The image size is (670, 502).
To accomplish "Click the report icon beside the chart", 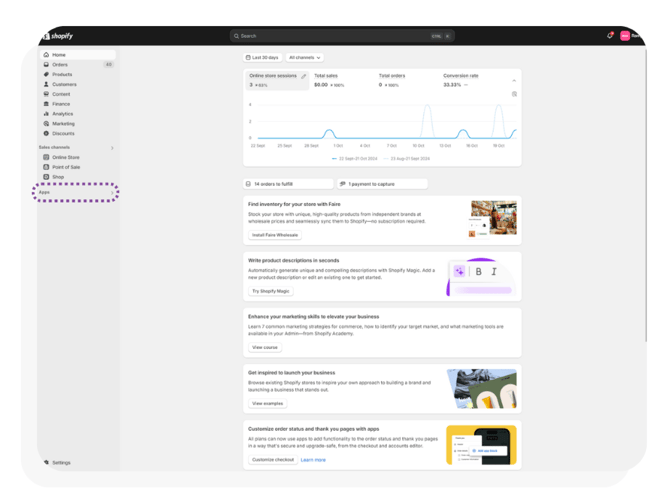I will pos(514,94).
